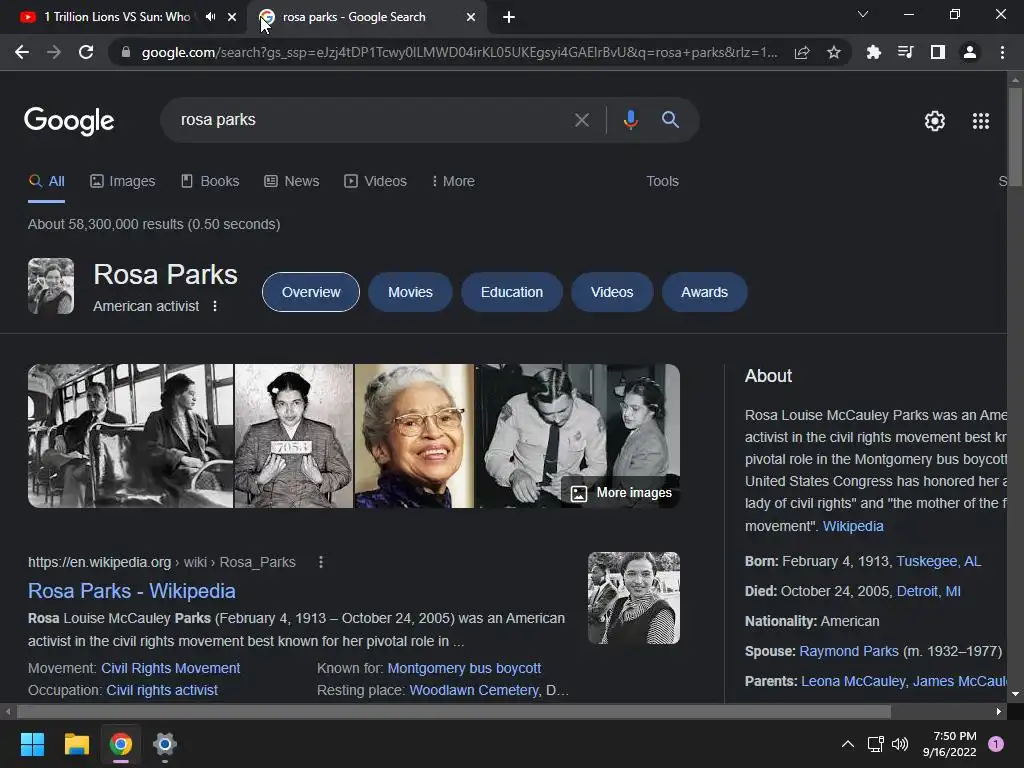Open the tab search dropdown arrow
This screenshot has height=768, width=1024.
pyautogui.click(x=863, y=14)
